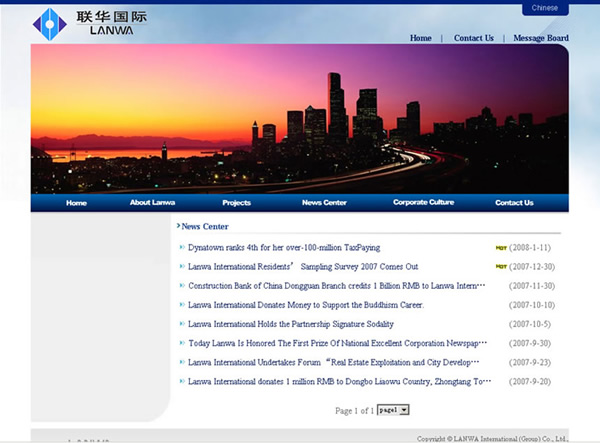Open the Projects menu item

coord(236,203)
